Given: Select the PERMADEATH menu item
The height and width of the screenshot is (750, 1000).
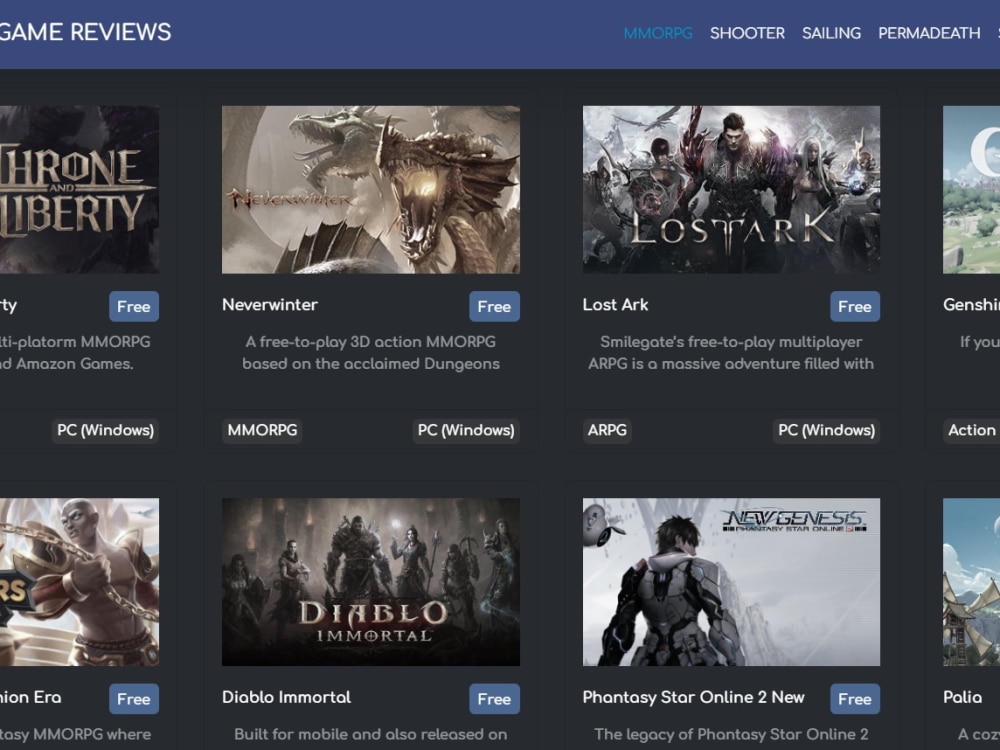Looking at the screenshot, I should pyautogui.click(x=929, y=33).
